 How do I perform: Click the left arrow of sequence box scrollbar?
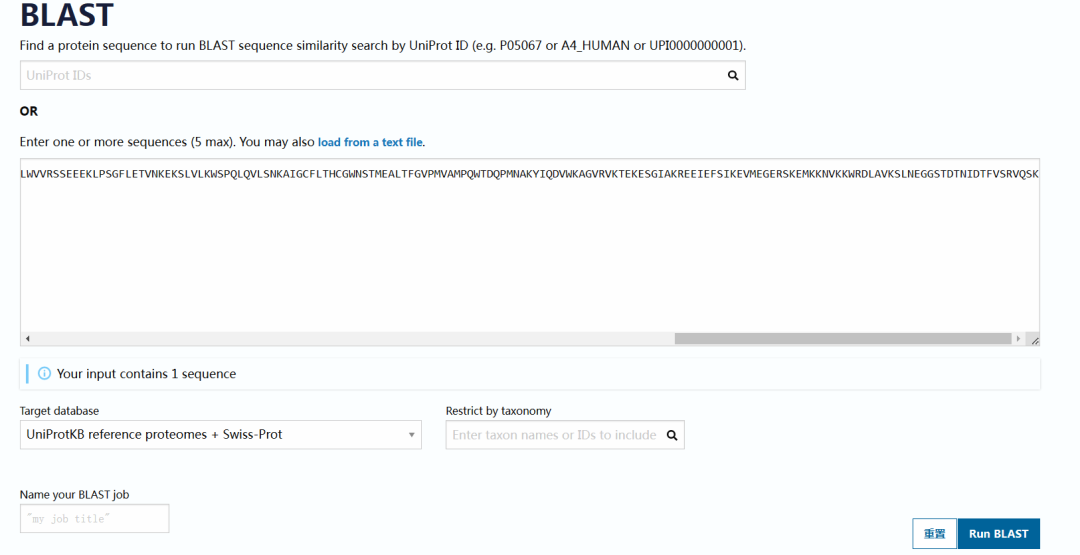pyautogui.click(x=28, y=339)
